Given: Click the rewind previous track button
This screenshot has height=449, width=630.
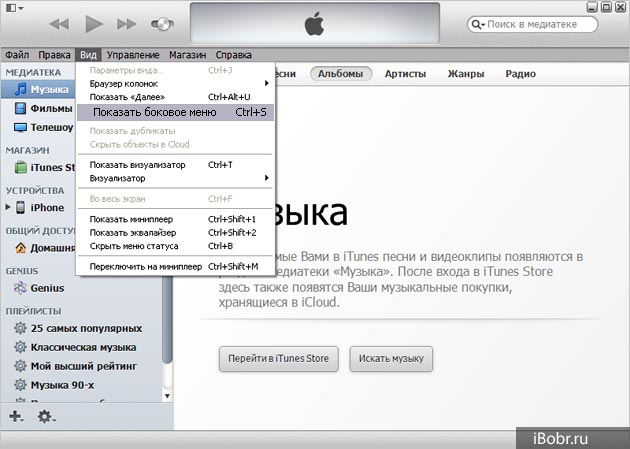Looking at the screenshot, I should 59,24.
